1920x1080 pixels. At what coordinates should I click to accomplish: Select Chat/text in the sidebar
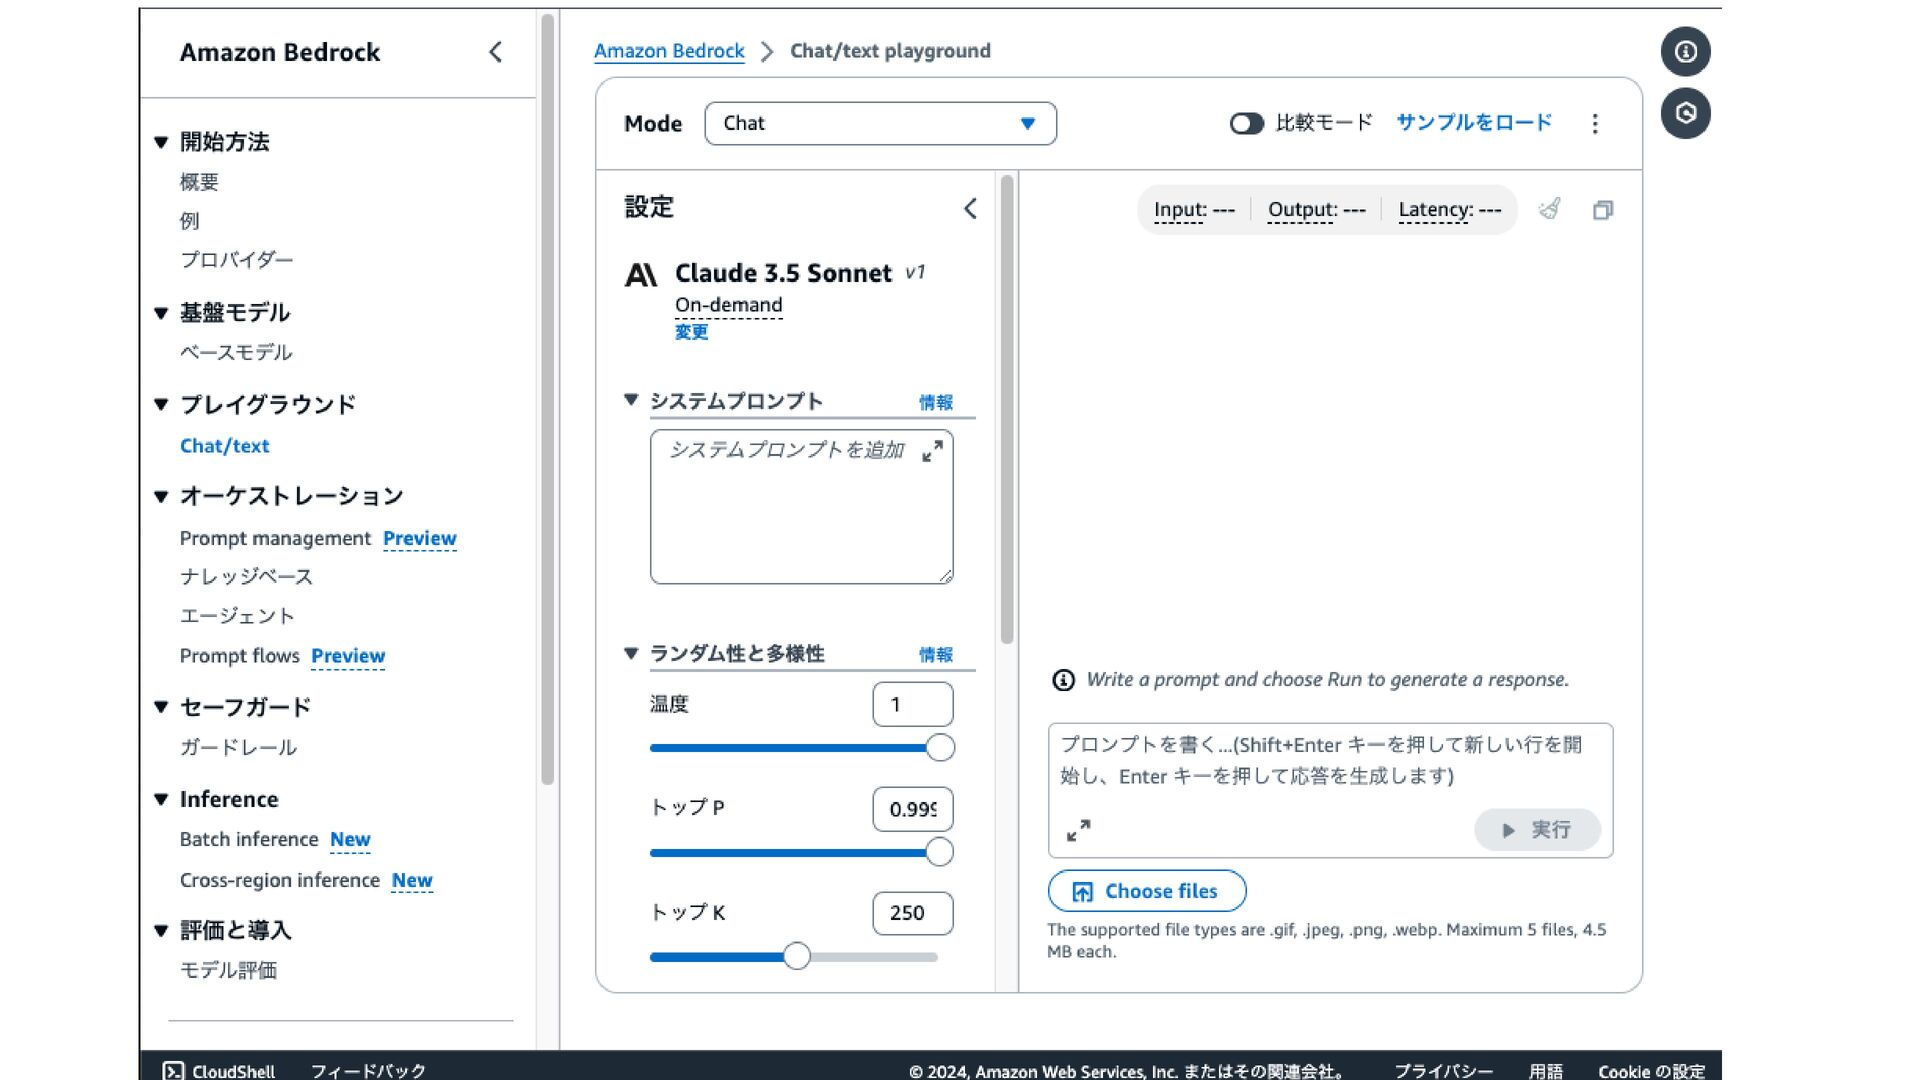click(x=224, y=446)
